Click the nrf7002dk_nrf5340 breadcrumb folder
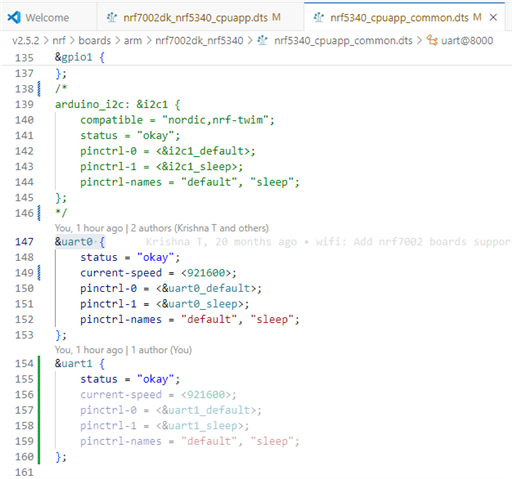Viewport: 512px width, 479px height. coord(199,41)
